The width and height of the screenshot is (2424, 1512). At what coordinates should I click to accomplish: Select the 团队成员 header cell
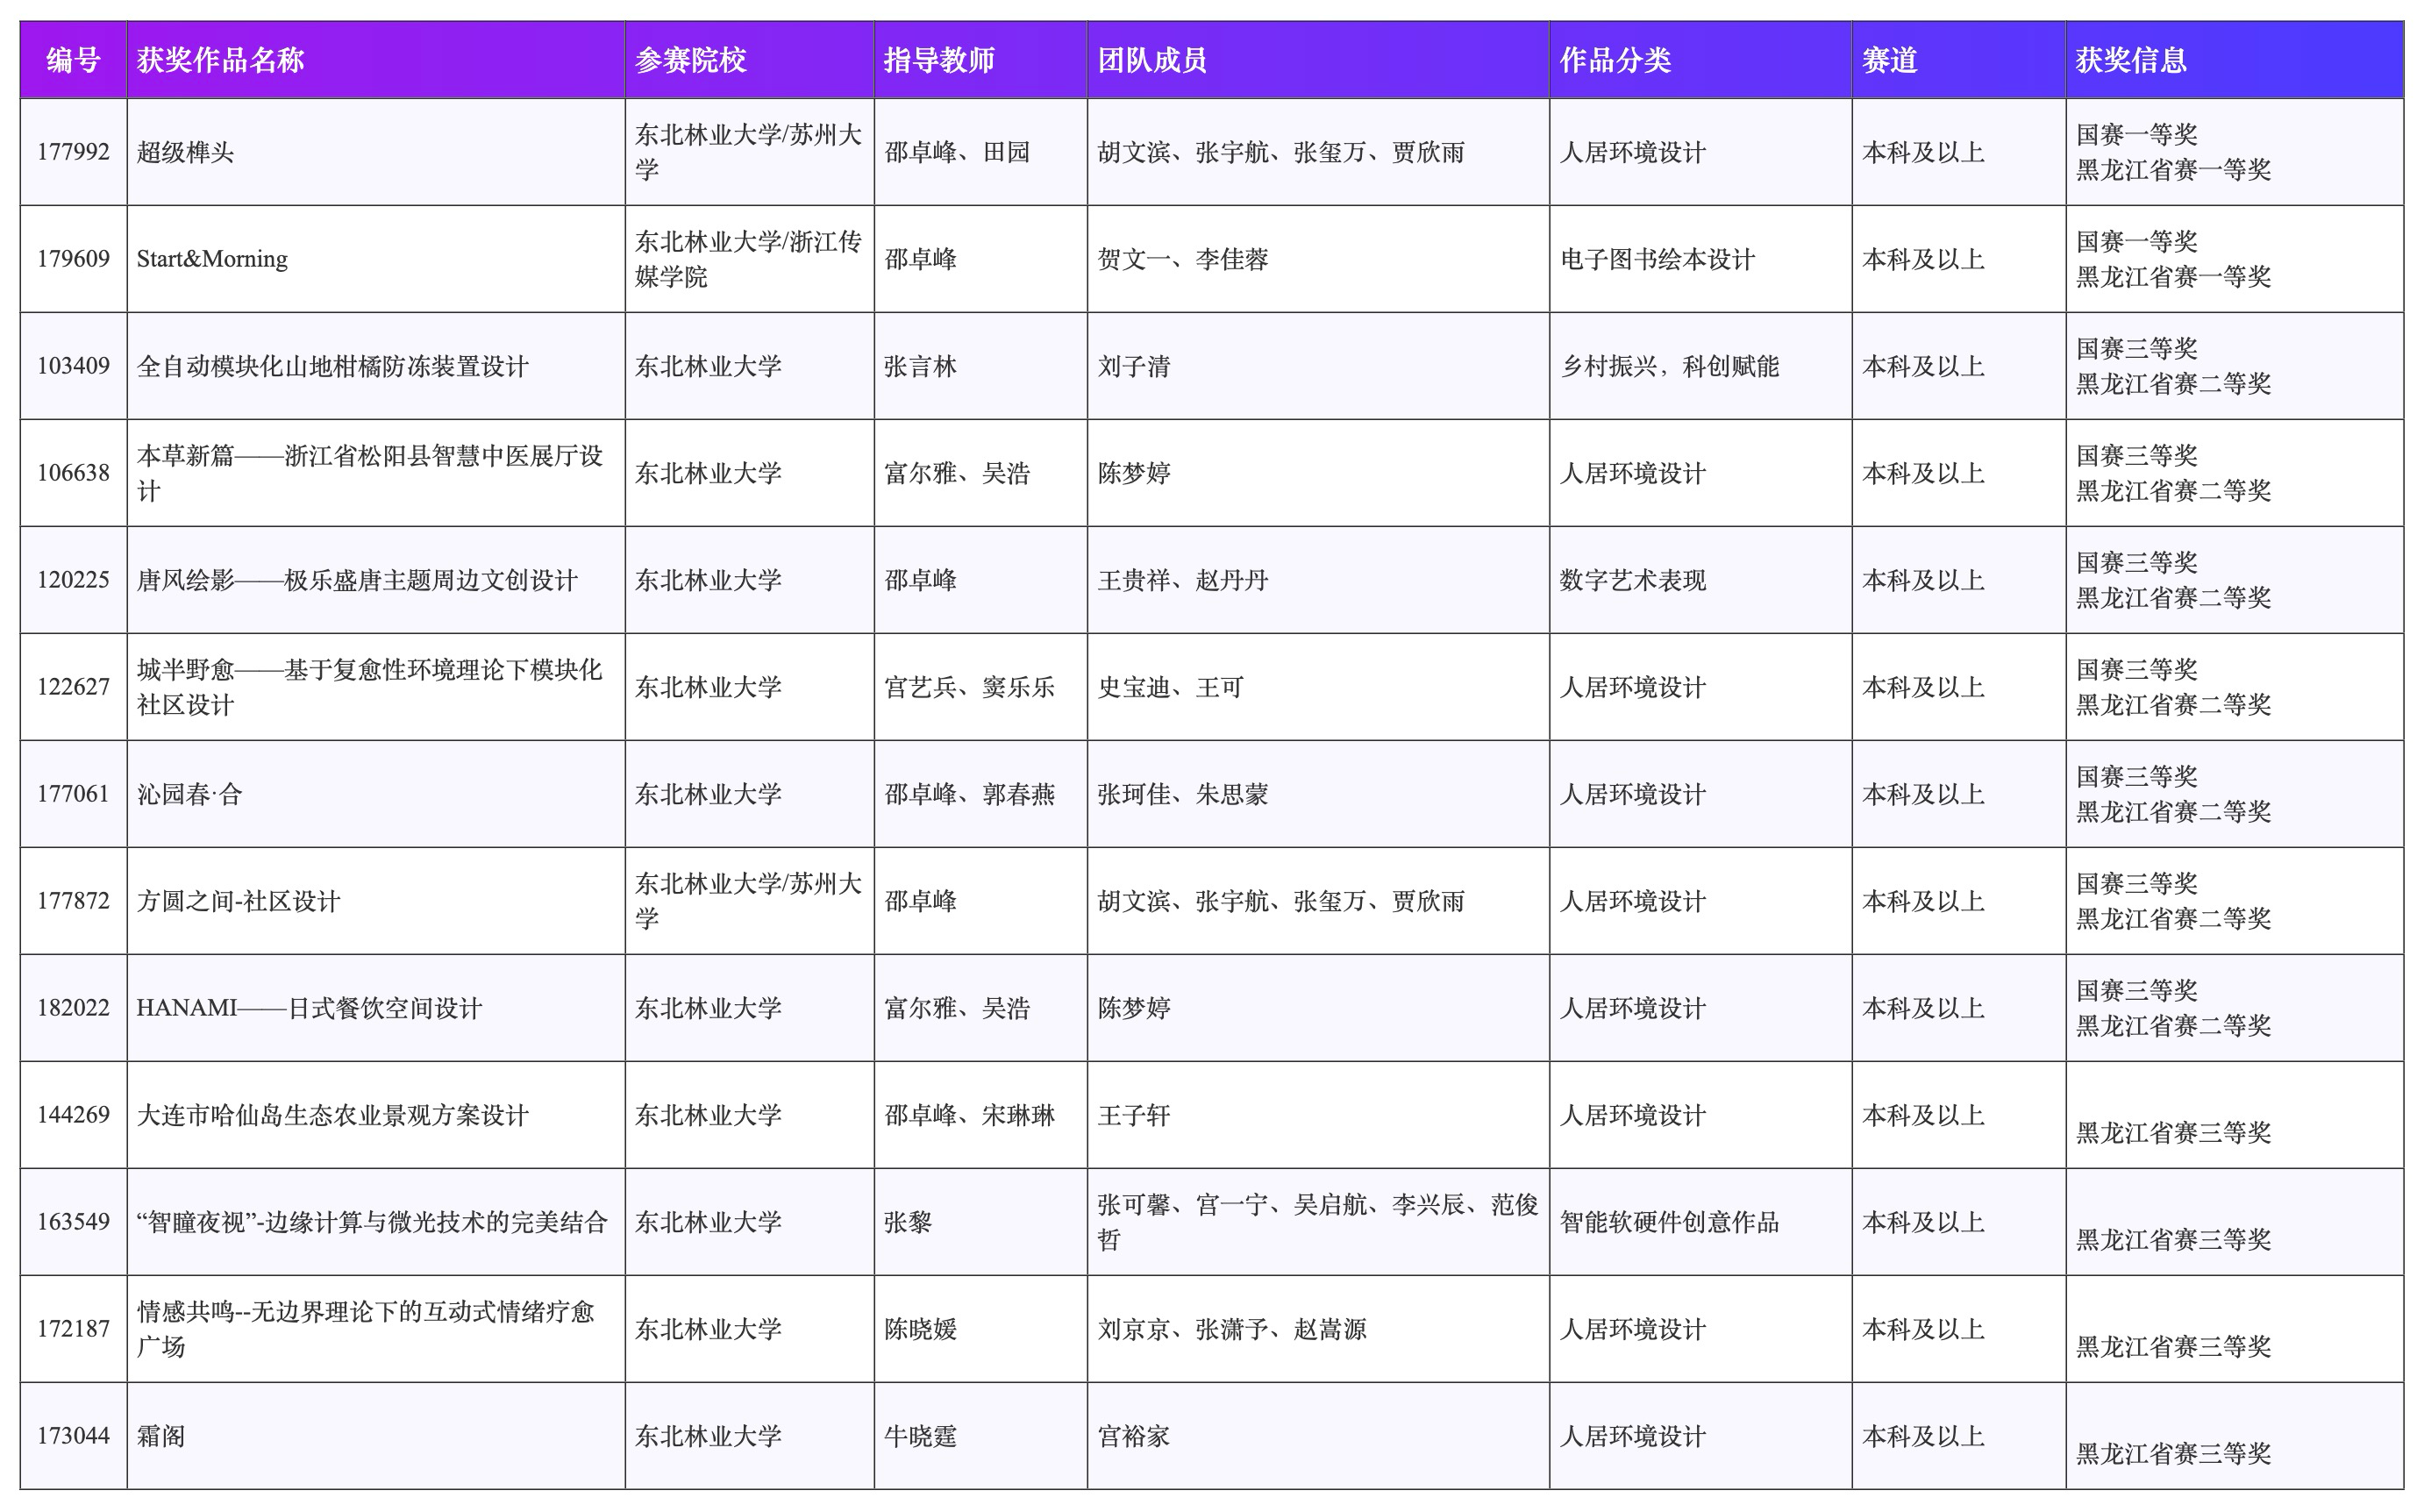[1152, 60]
